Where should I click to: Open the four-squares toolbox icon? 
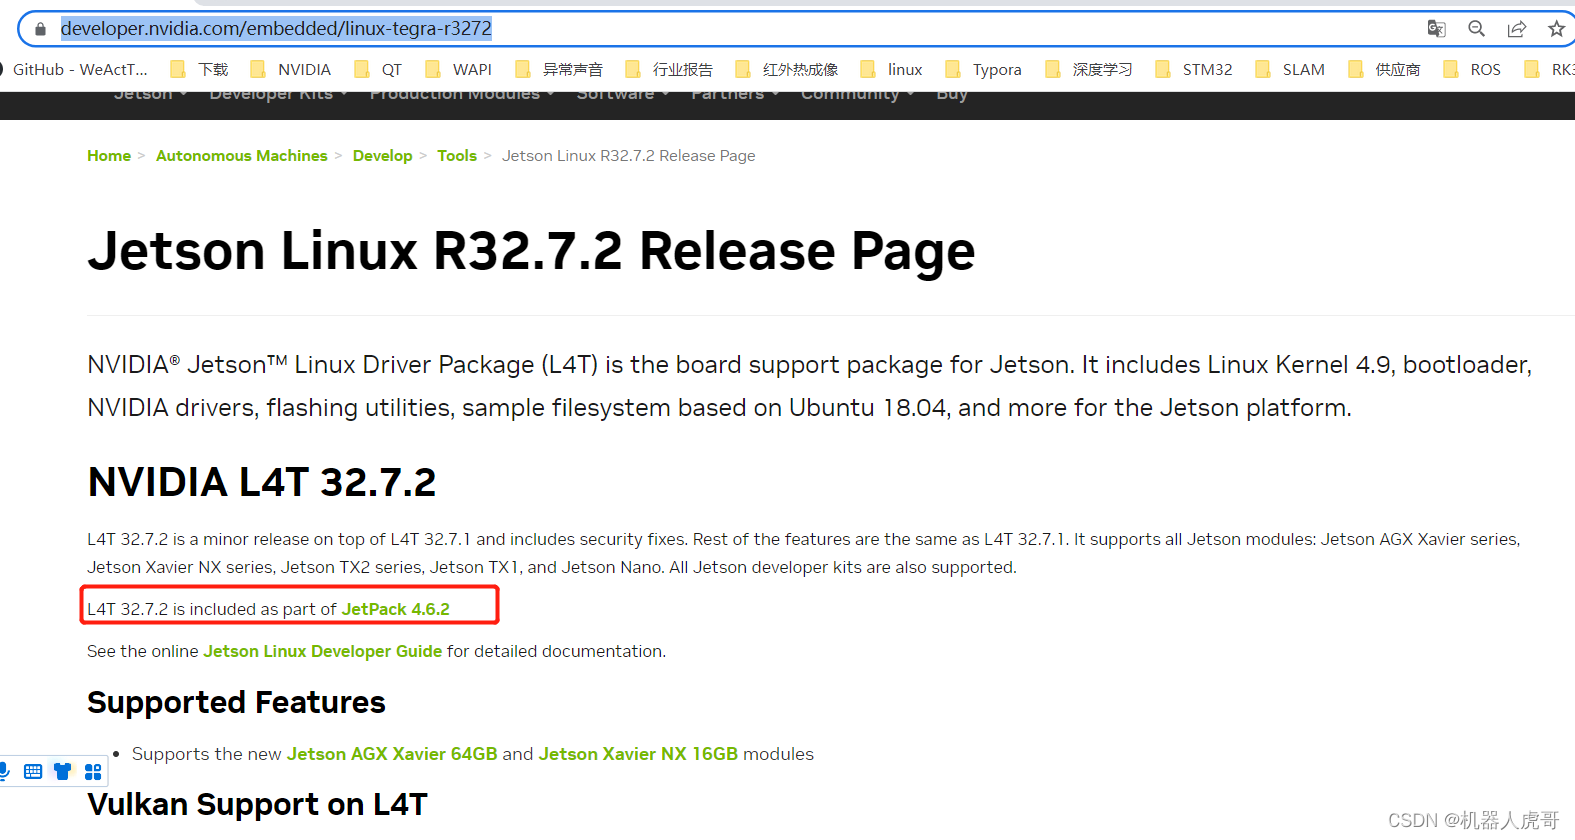click(x=93, y=771)
